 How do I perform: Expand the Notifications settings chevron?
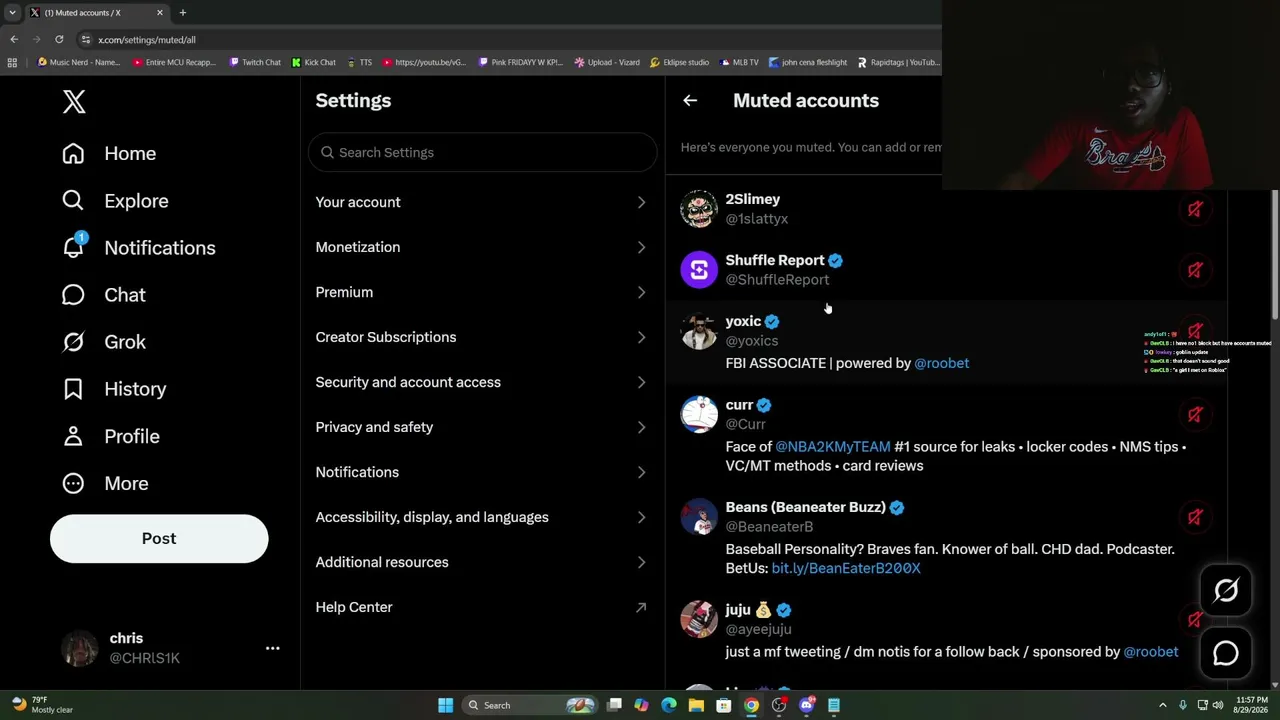click(x=641, y=472)
